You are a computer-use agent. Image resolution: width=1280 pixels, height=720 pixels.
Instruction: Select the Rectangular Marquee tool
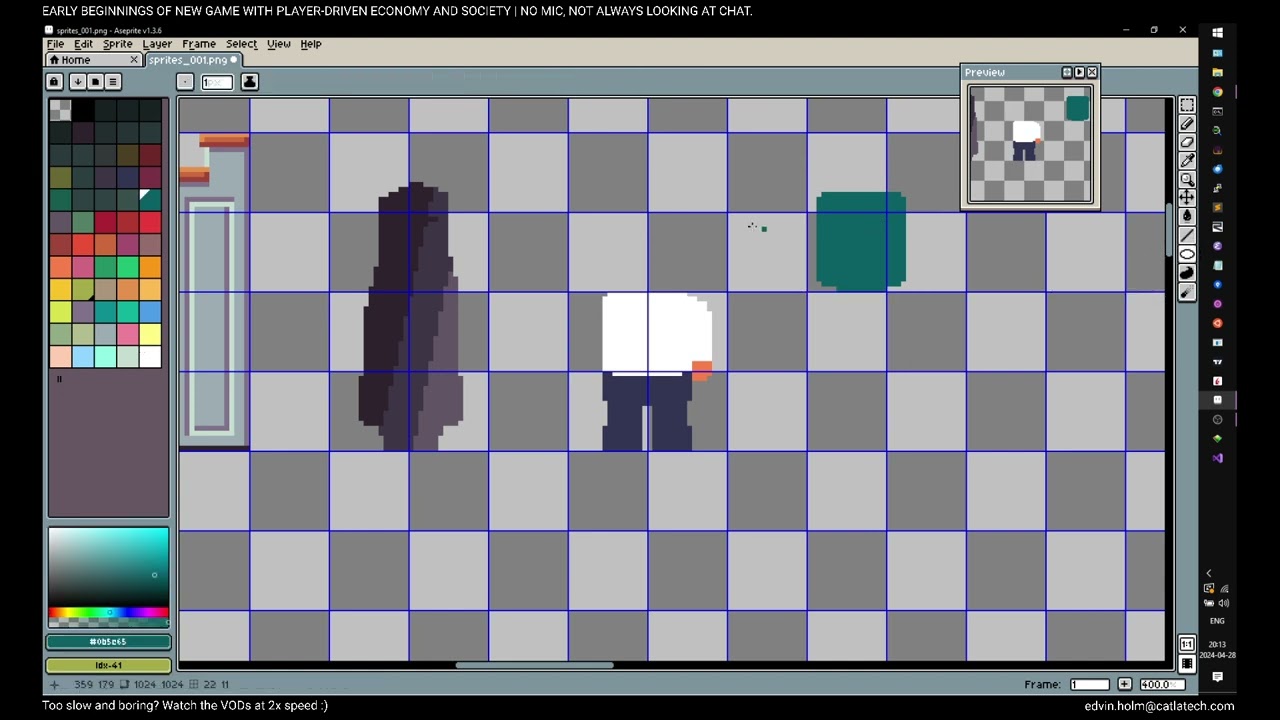pyautogui.click(x=1187, y=105)
